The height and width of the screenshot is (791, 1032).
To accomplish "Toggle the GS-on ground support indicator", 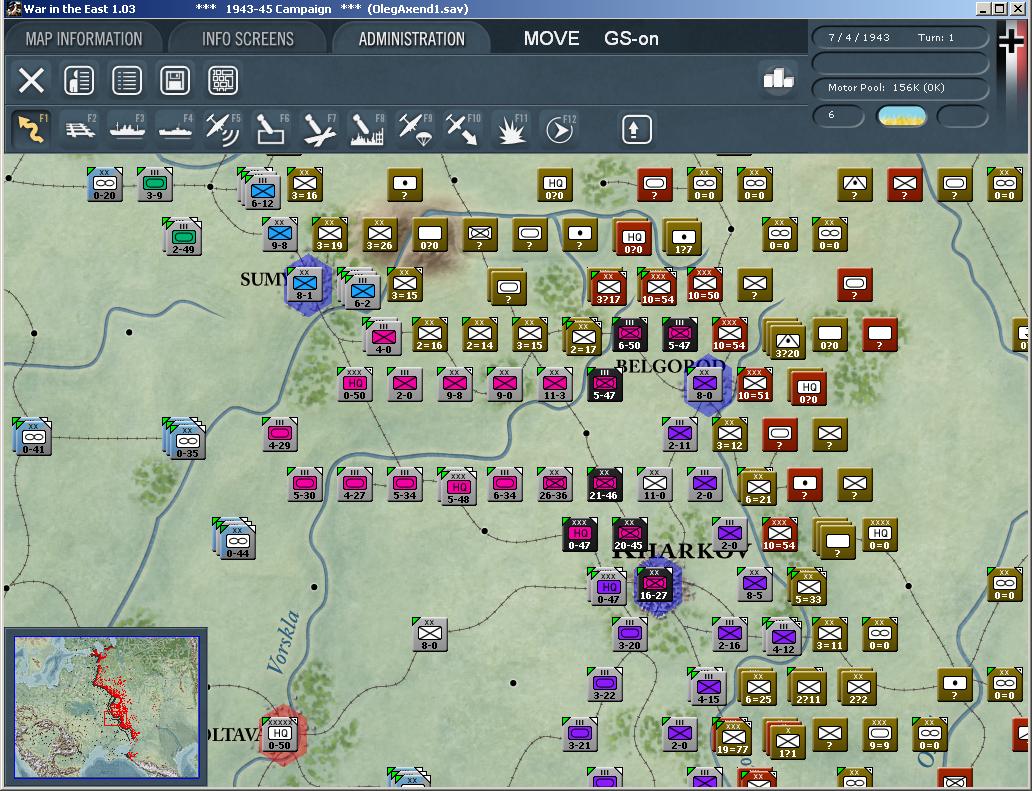I will [x=631, y=39].
